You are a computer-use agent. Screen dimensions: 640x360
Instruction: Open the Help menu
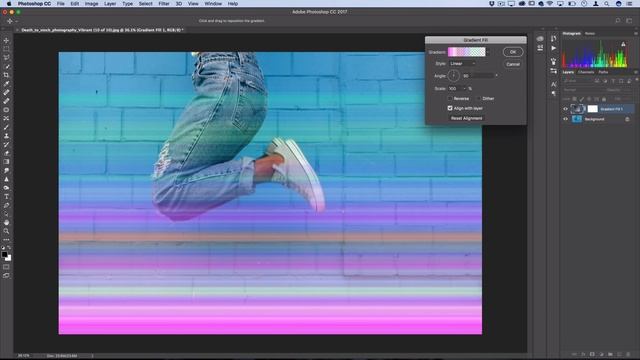click(233, 4)
